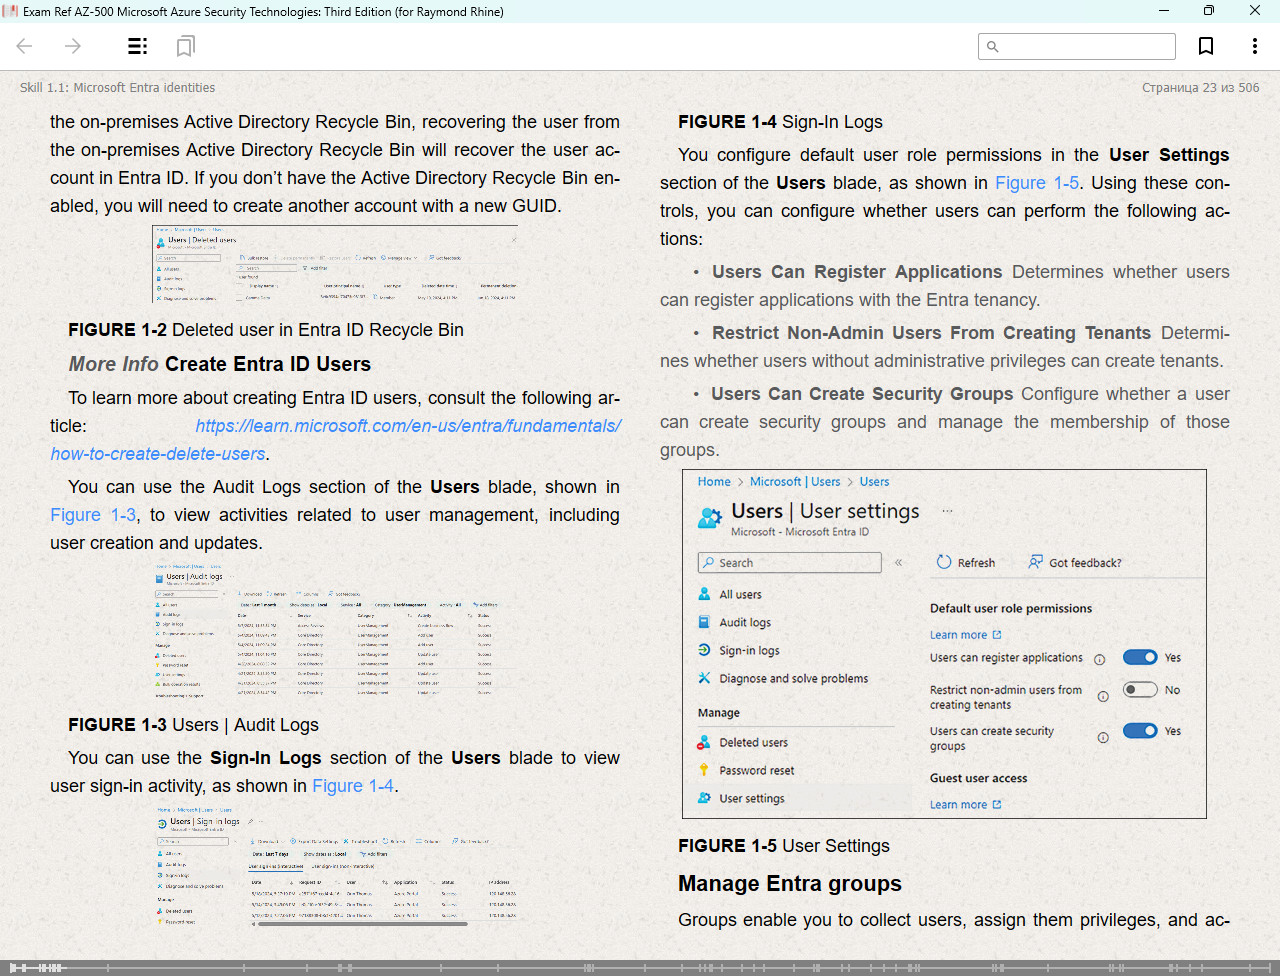Open the three-dot options menu

(1254, 46)
